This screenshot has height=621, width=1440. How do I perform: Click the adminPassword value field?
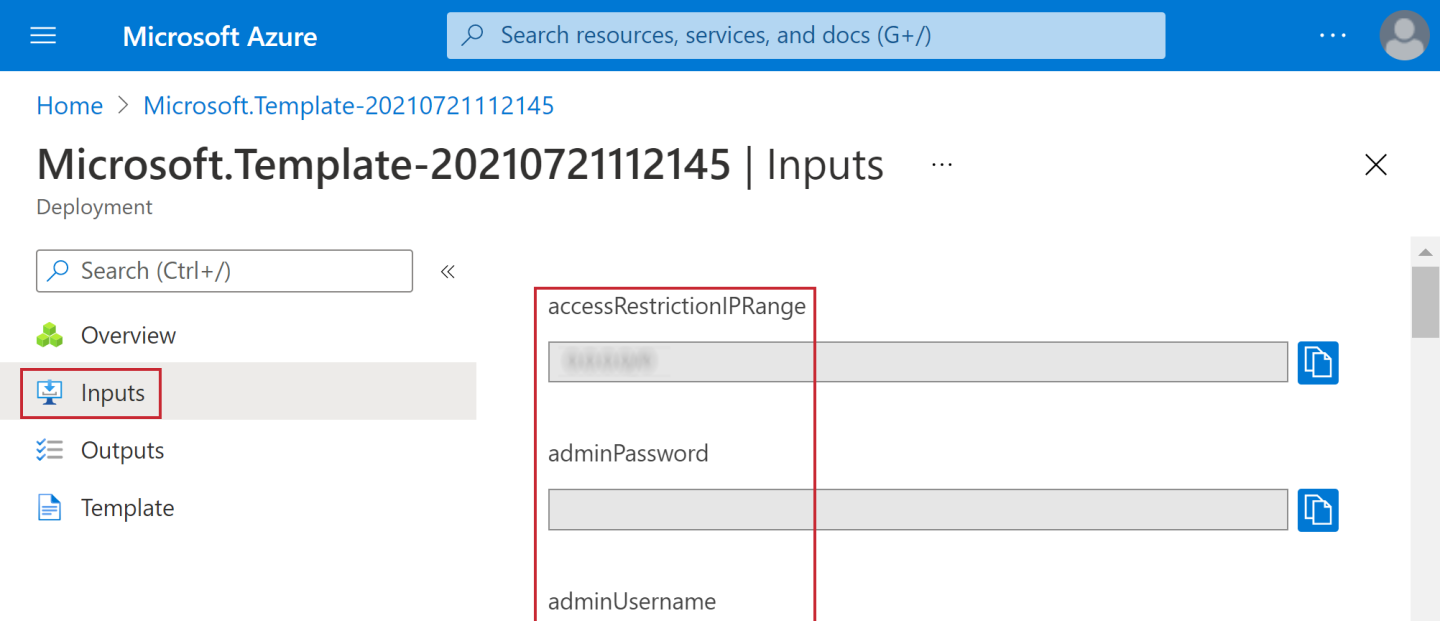click(917, 510)
